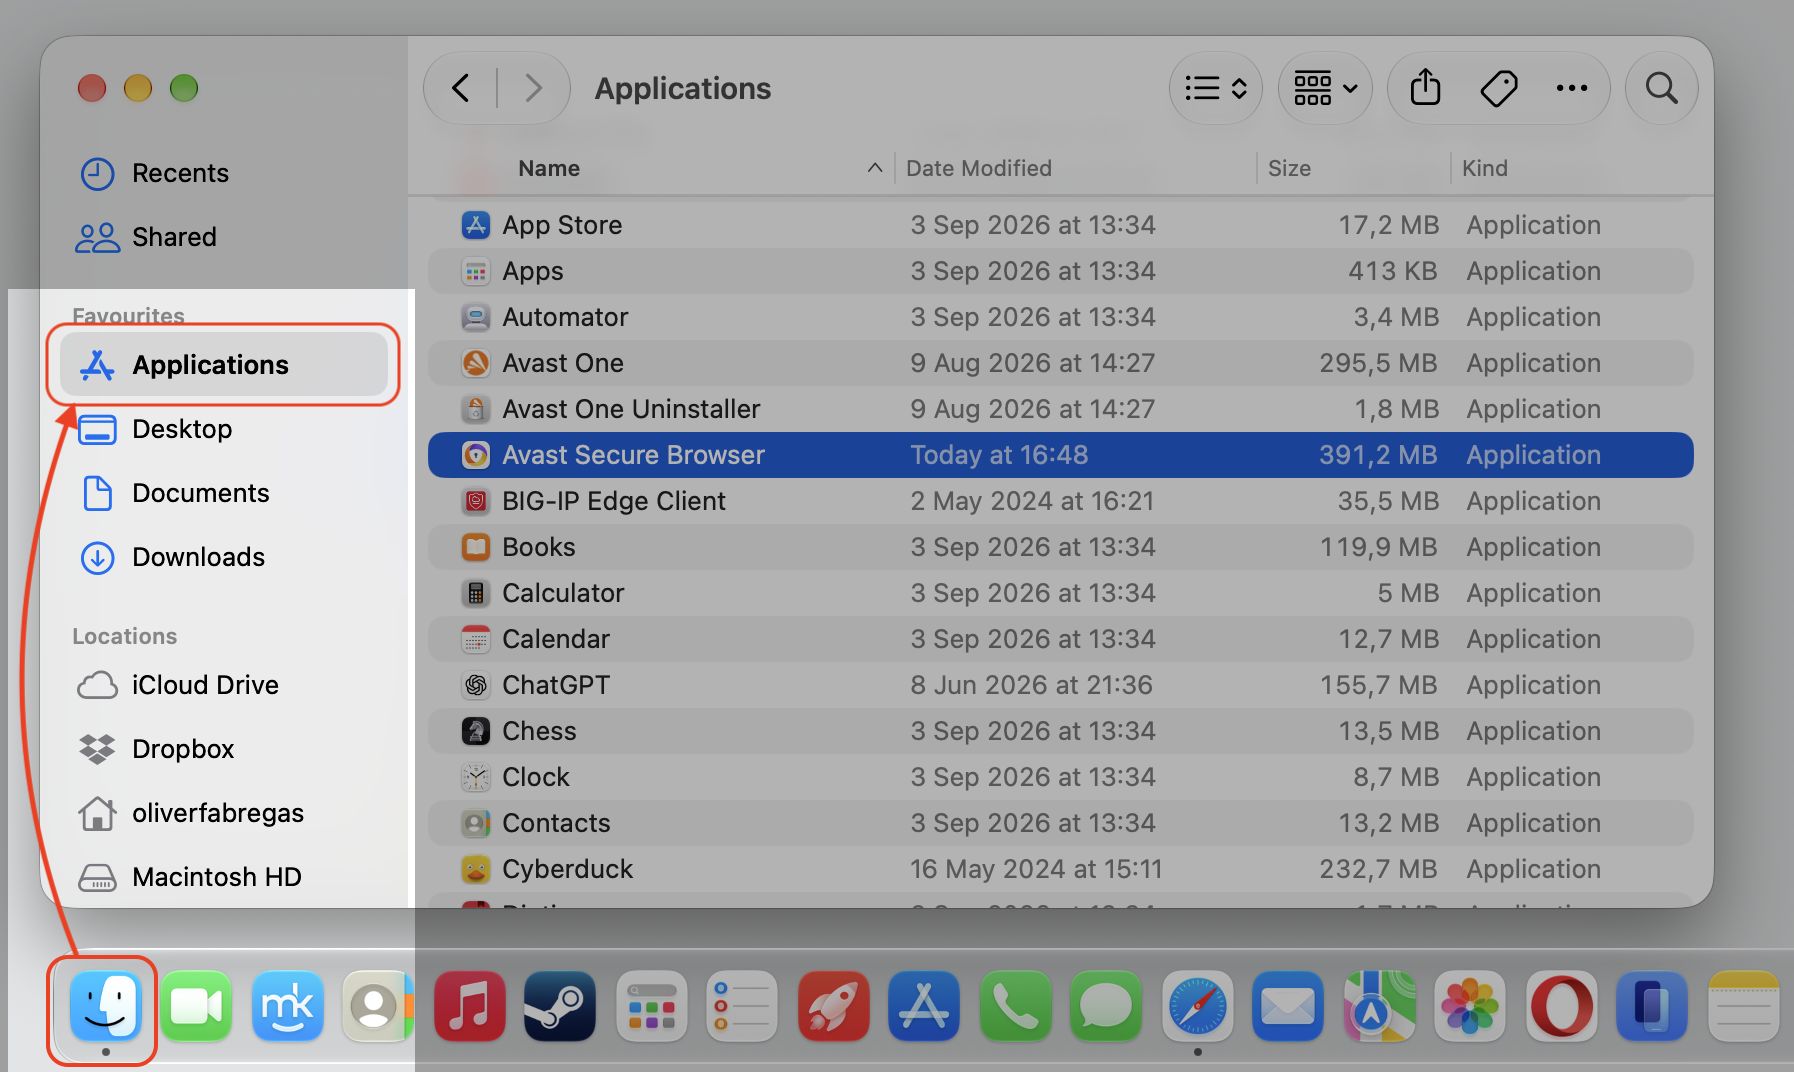Open Reminders from the Dock
This screenshot has width=1794, height=1072.
(742, 1006)
